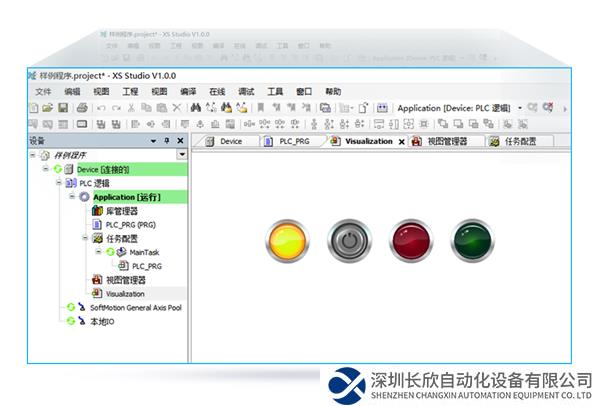Select PLC_PRG (PRG) in device tree
This screenshot has width=600, height=406.
point(130,225)
